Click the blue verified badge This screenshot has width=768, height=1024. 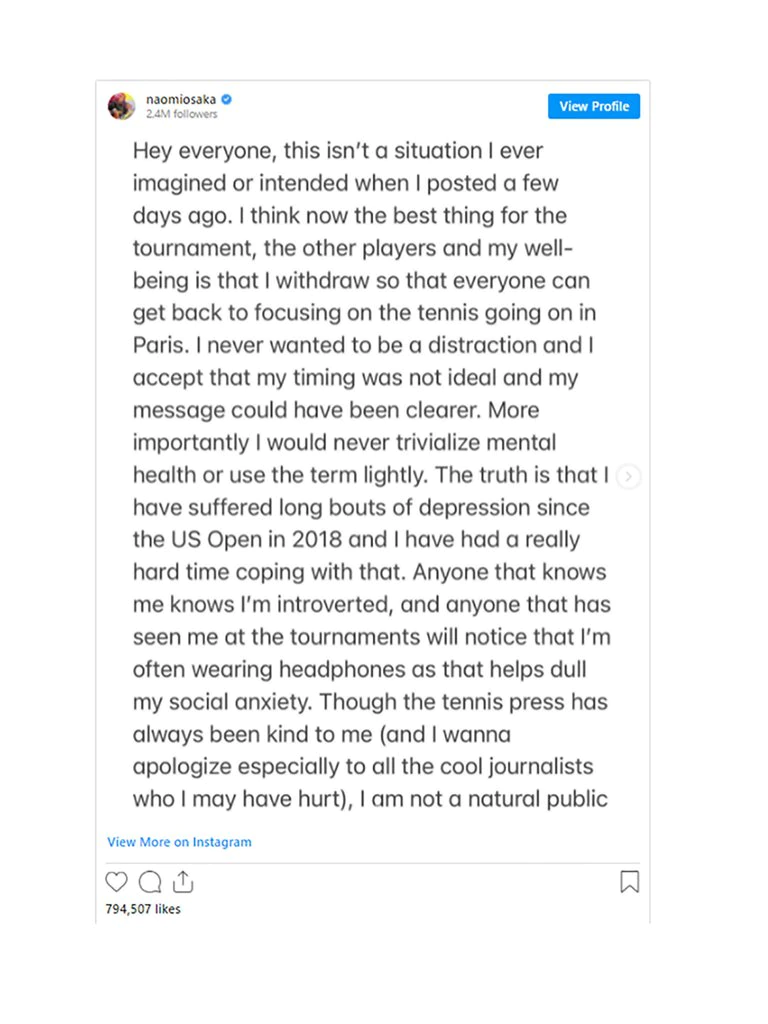(227, 100)
